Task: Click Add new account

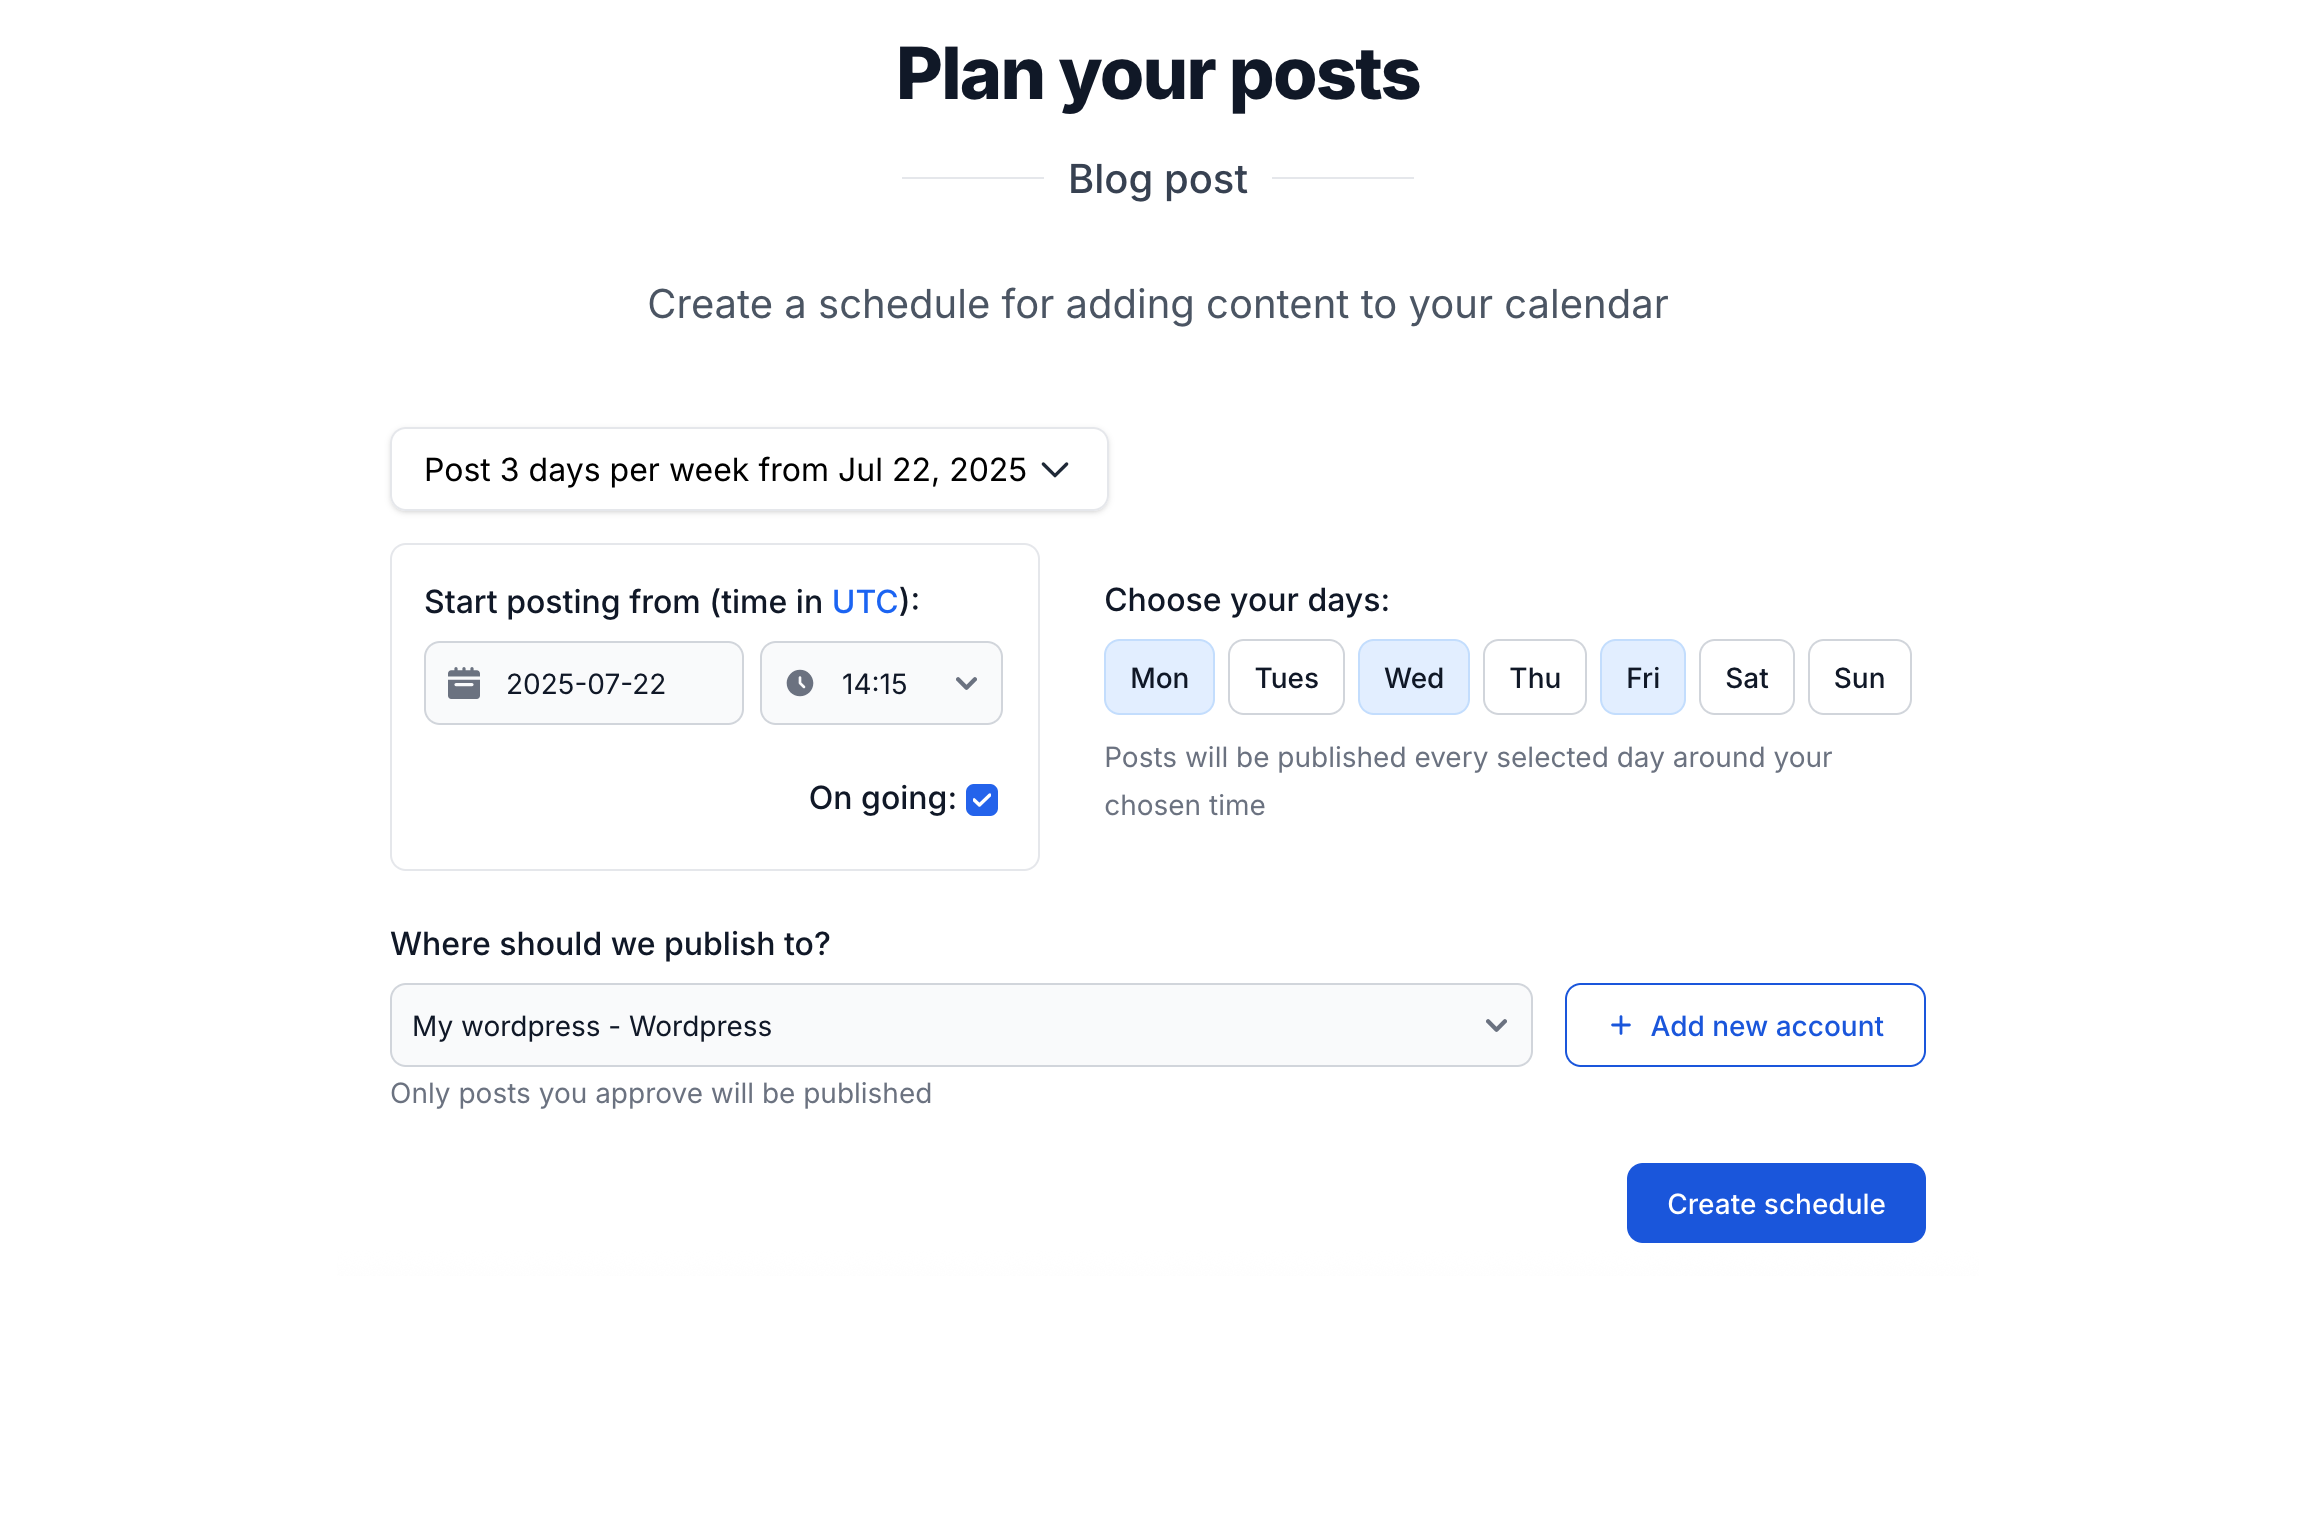Action: tap(1744, 1025)
